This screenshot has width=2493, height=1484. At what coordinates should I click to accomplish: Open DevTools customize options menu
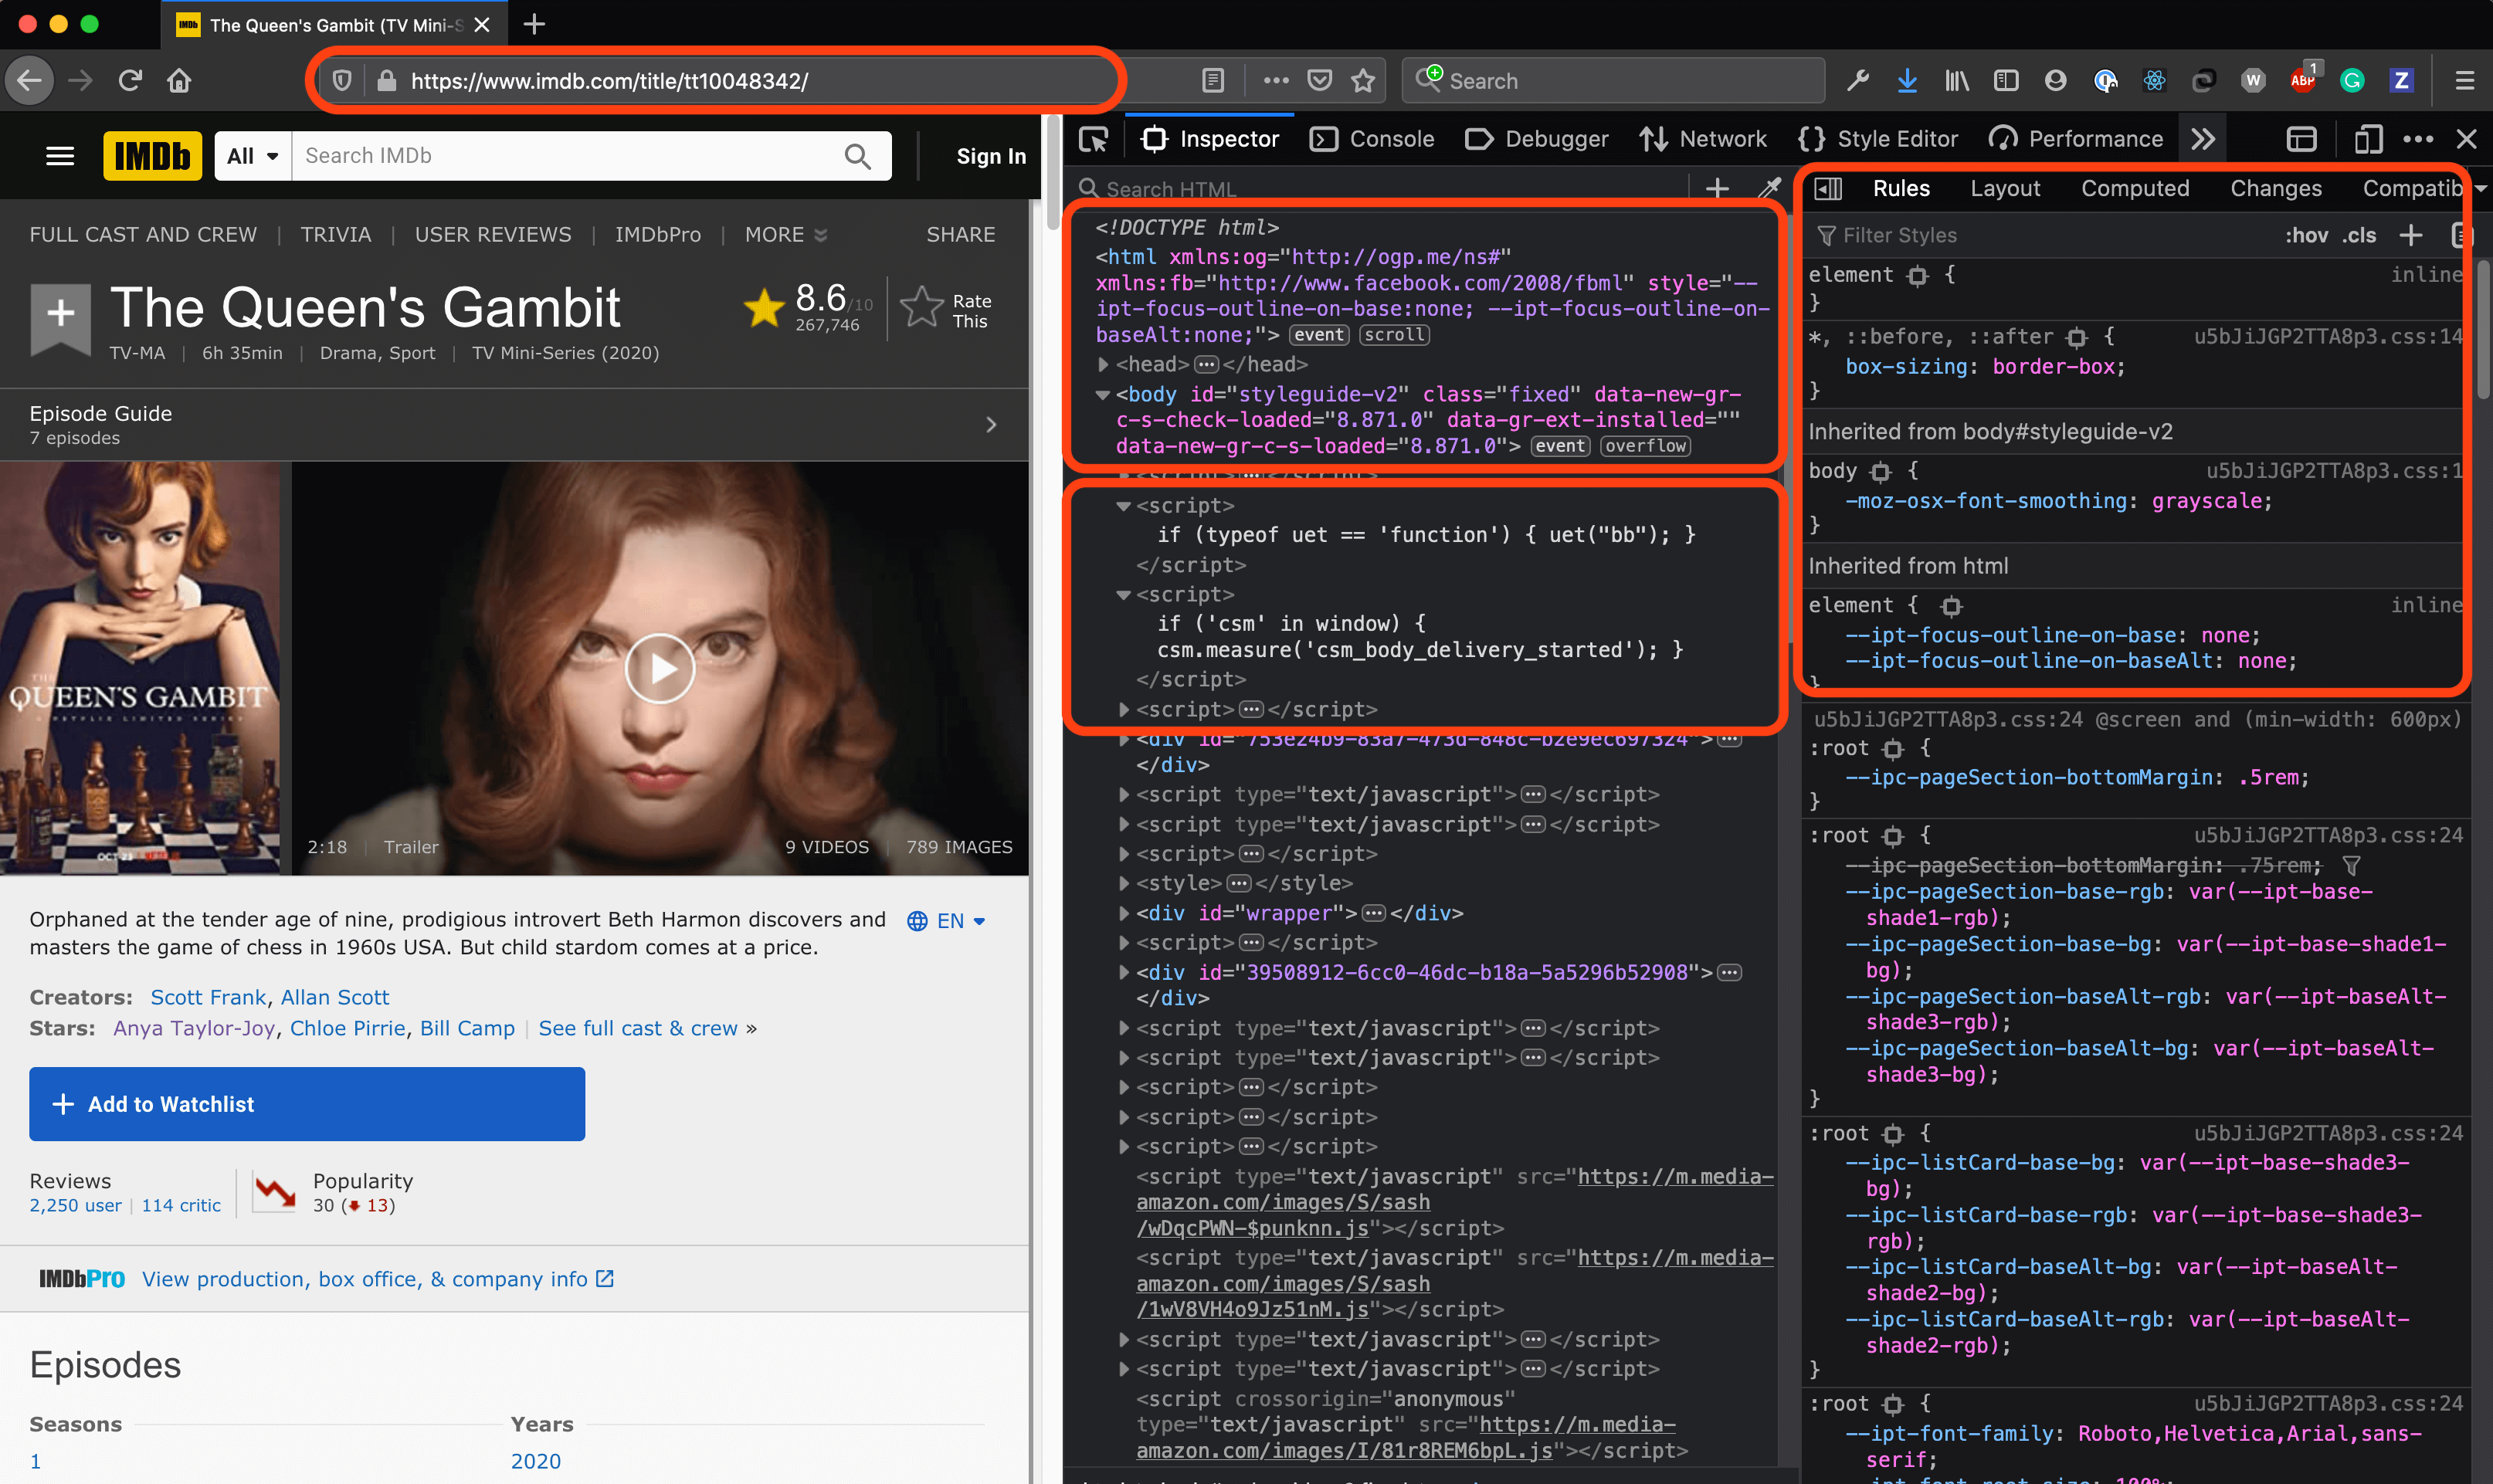(x=2418, y=139)
